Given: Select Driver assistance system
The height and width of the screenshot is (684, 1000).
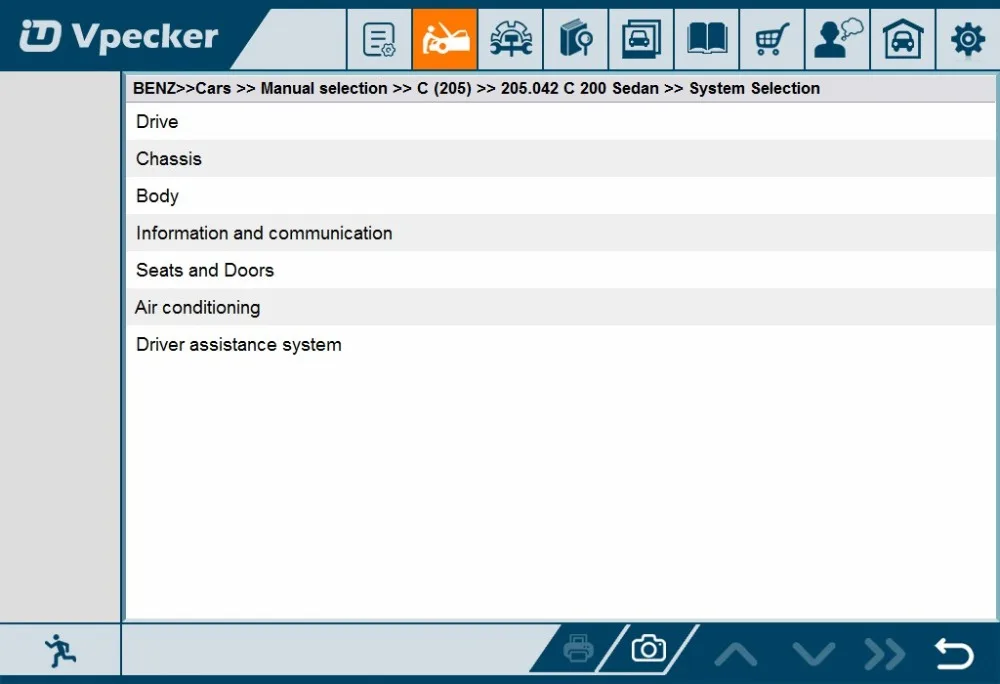Looking at the screenshot, I should point(561,344).
